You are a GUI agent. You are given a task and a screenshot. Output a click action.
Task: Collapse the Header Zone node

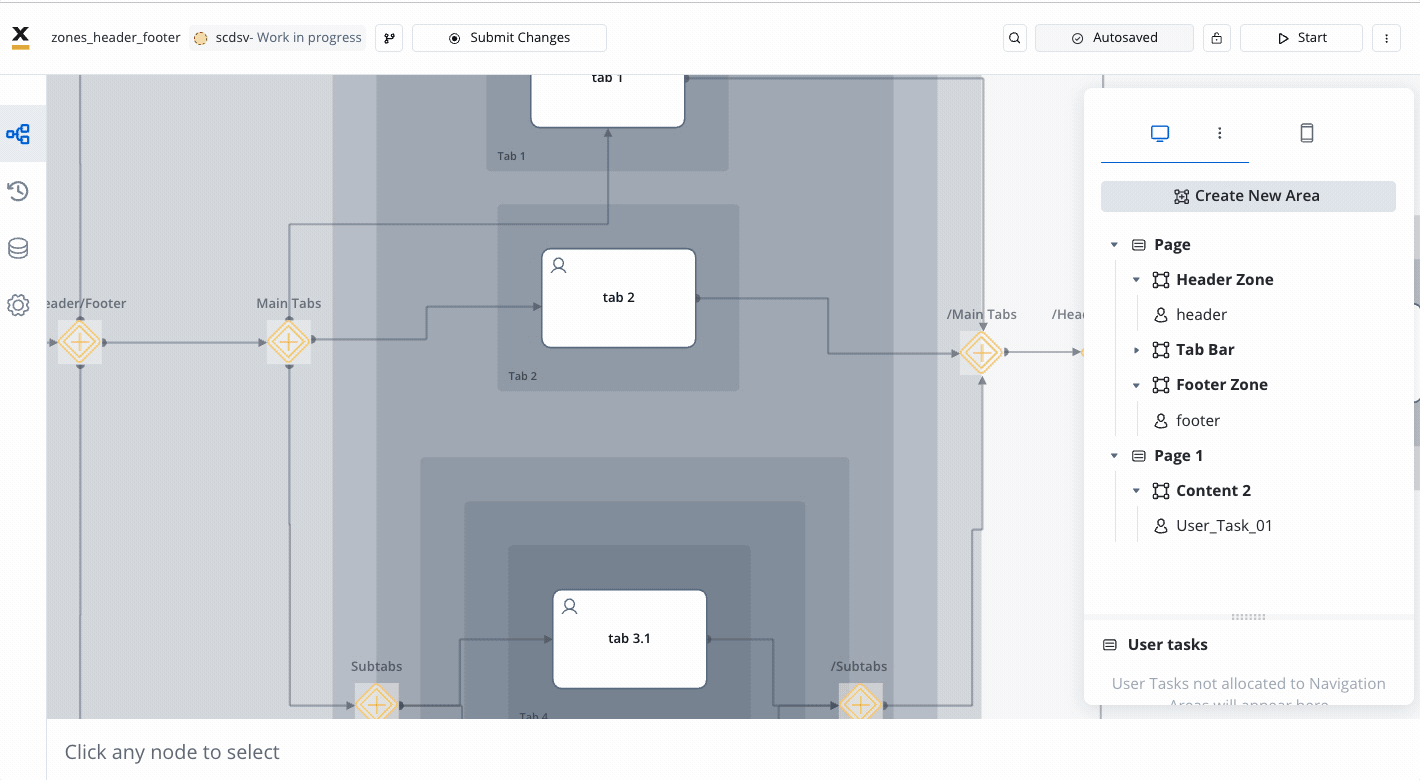tap(1136, 280)
